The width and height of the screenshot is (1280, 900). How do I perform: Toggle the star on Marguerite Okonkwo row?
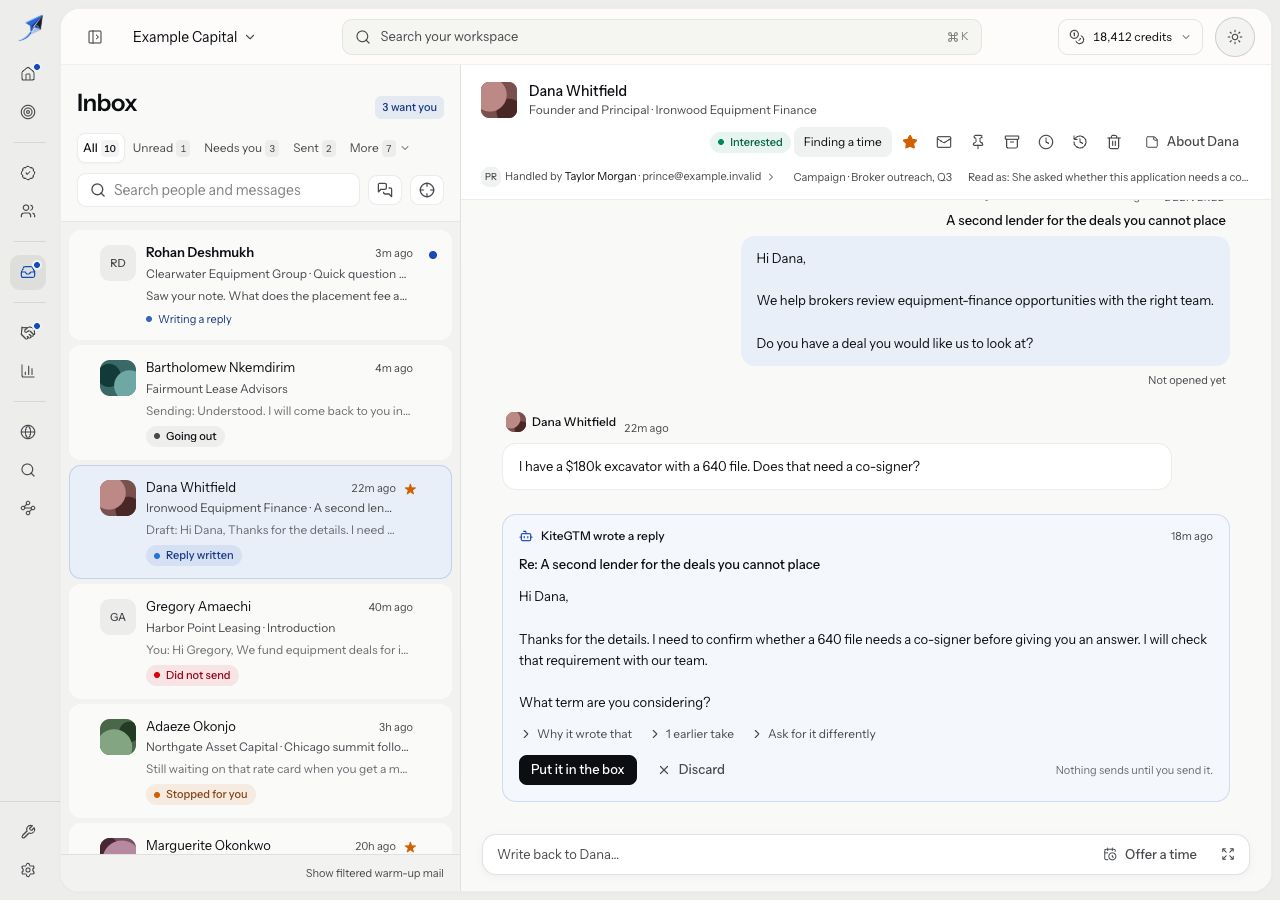[410, 846]
